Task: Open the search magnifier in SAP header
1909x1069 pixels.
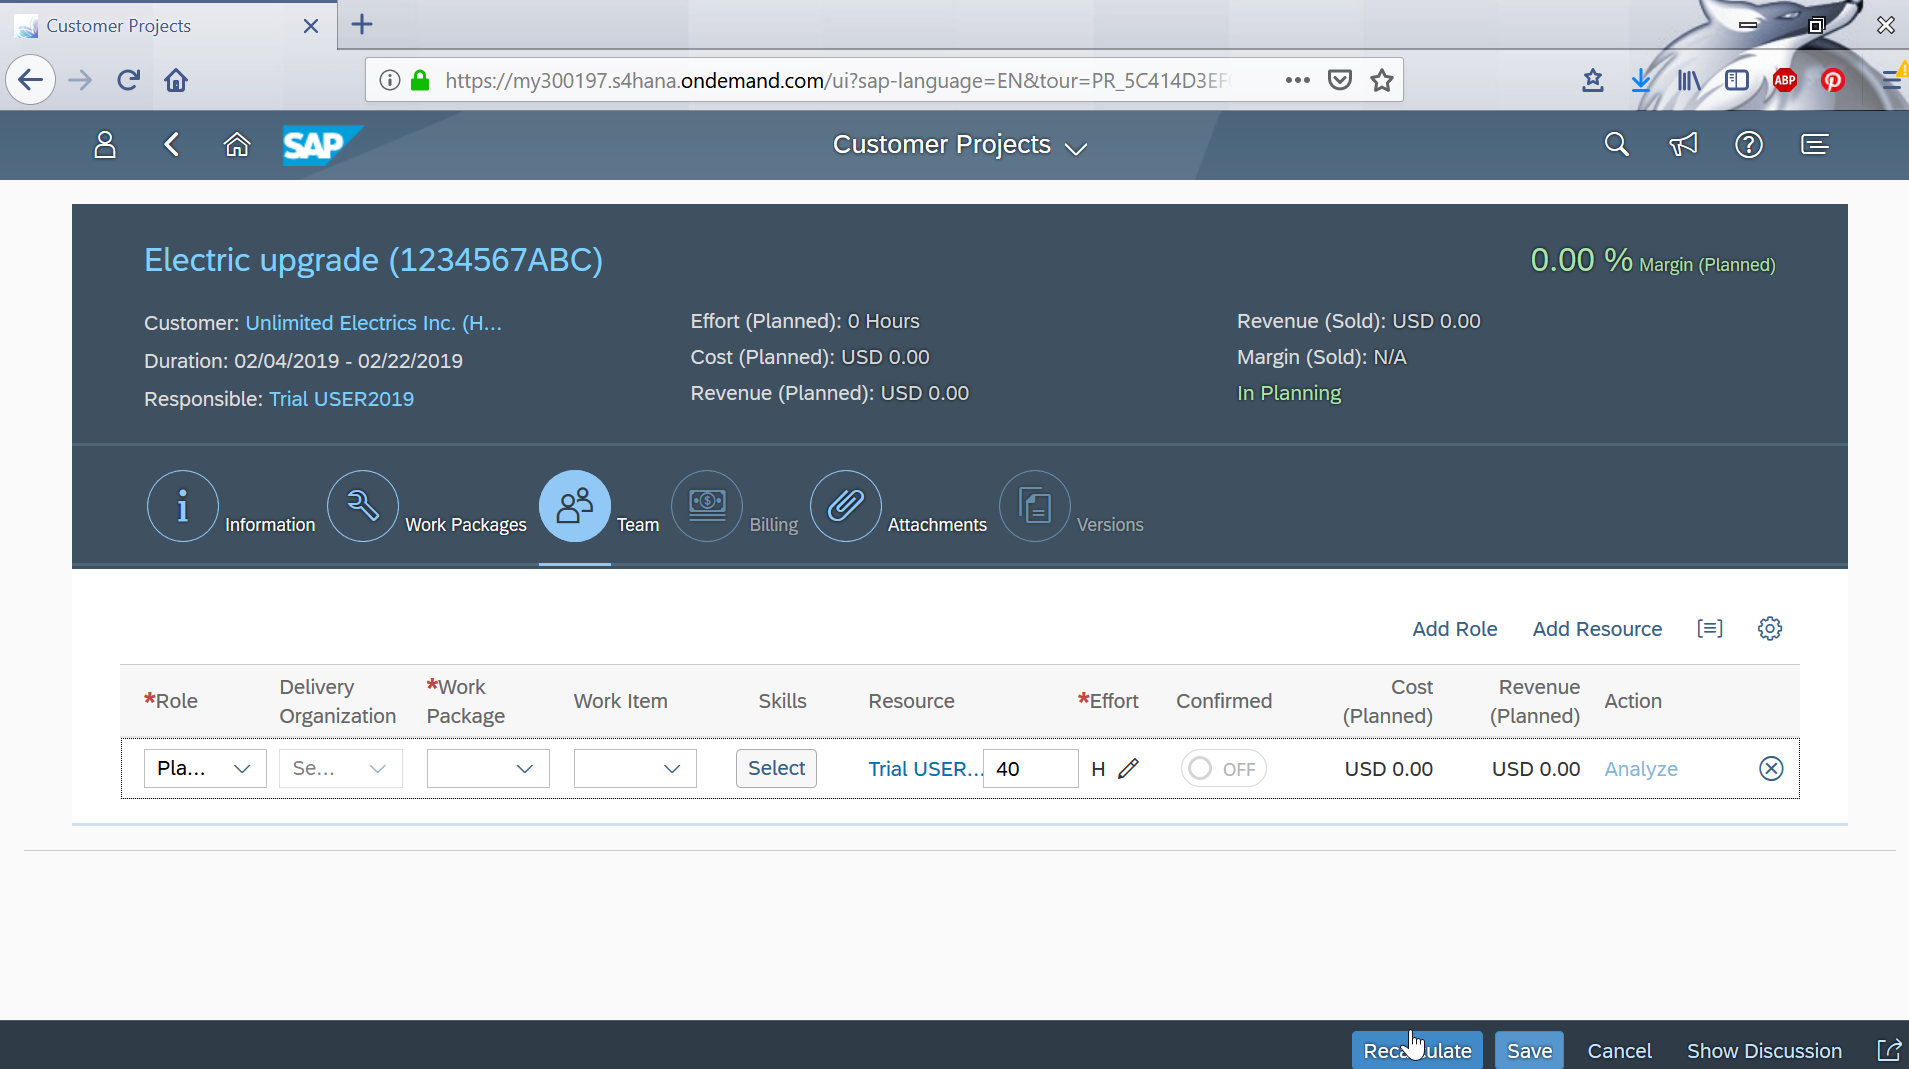Action: [x=1616, y=145]
